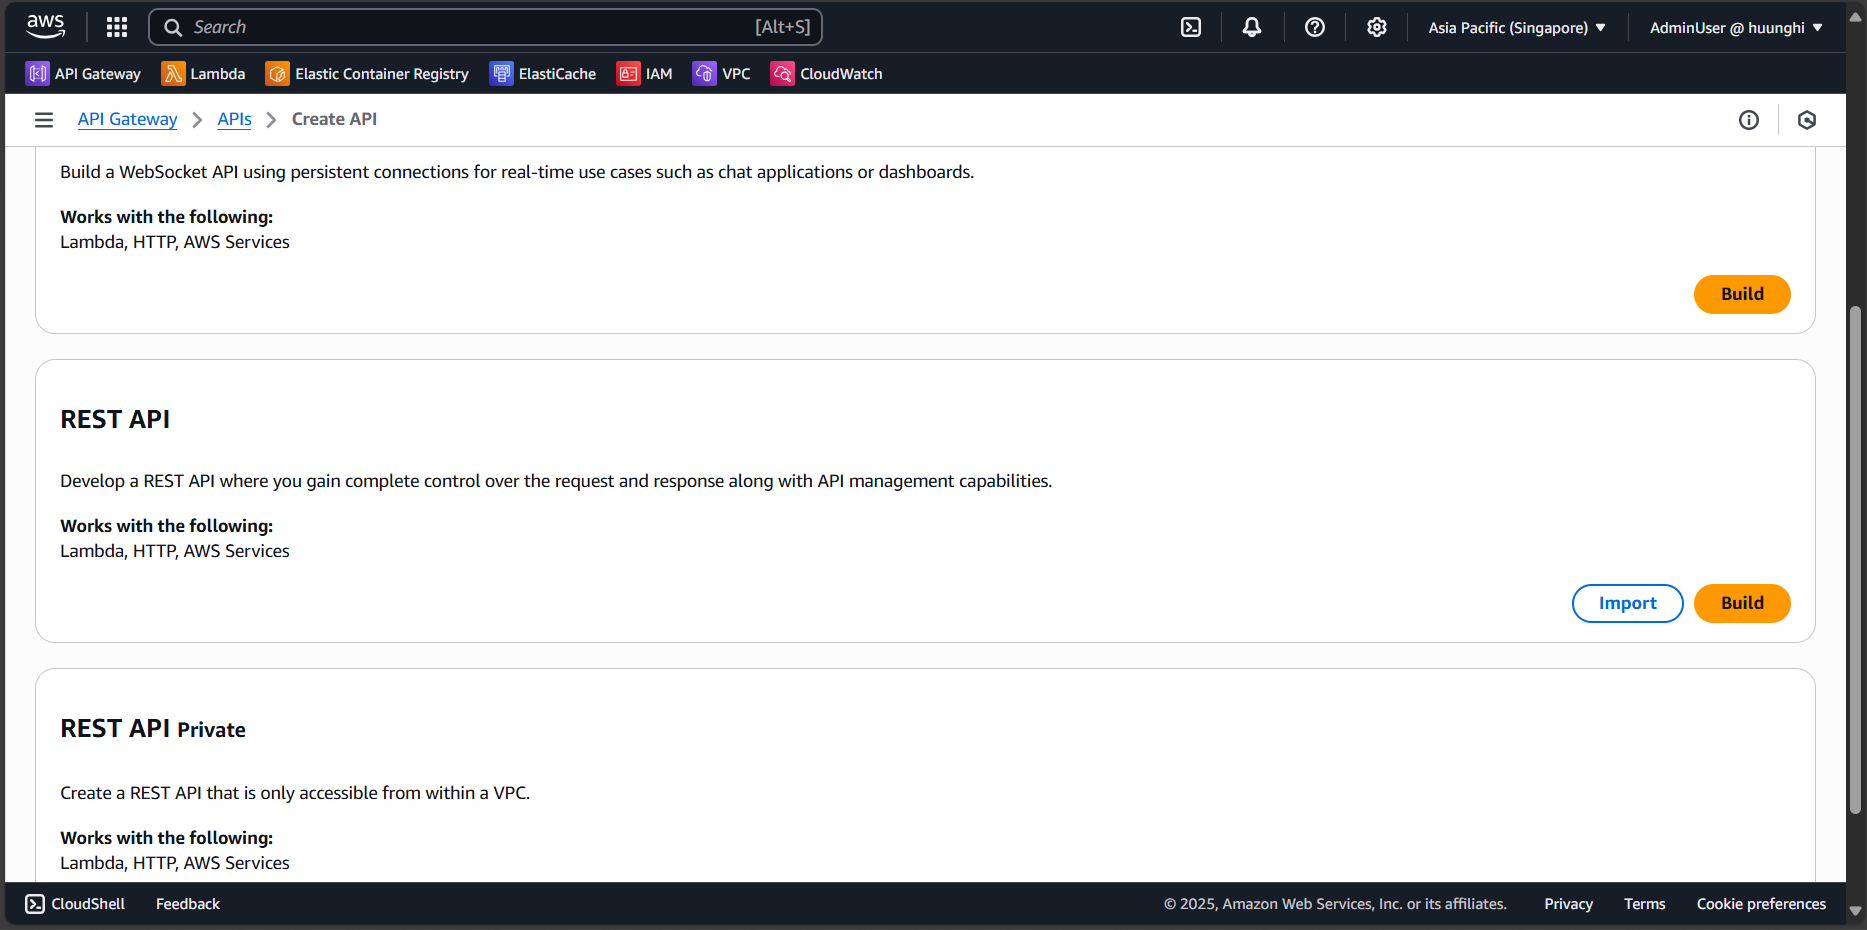Open IAM favorite shortcut
Viewport: 1867px width, 930px height.
(x=645, y=74)
